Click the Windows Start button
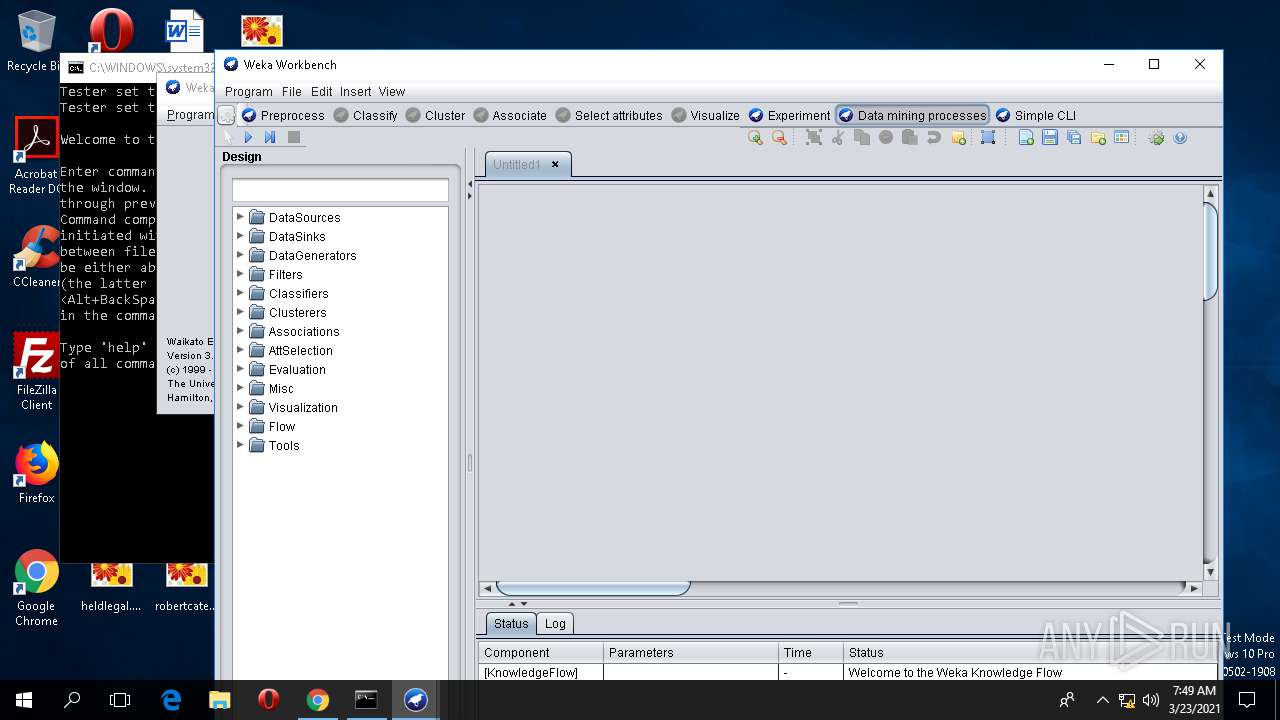 coord(24,699)
